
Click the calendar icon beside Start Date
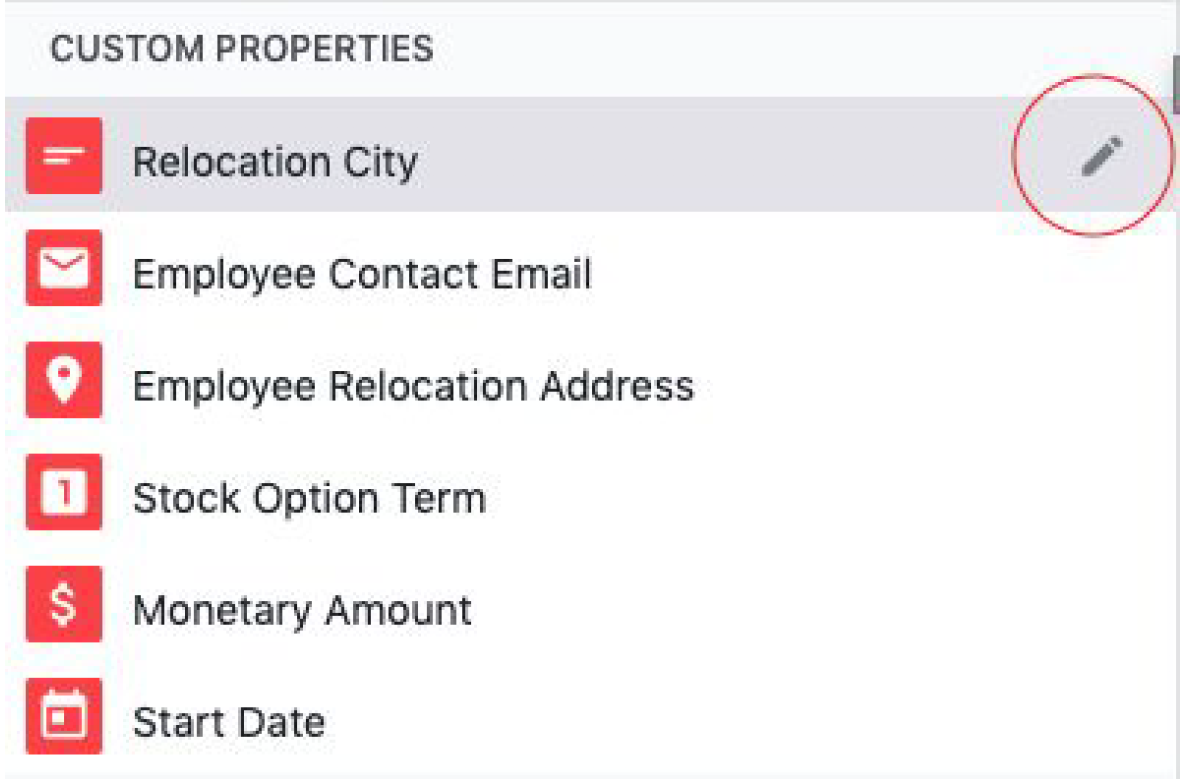click(x=64, y=716)
